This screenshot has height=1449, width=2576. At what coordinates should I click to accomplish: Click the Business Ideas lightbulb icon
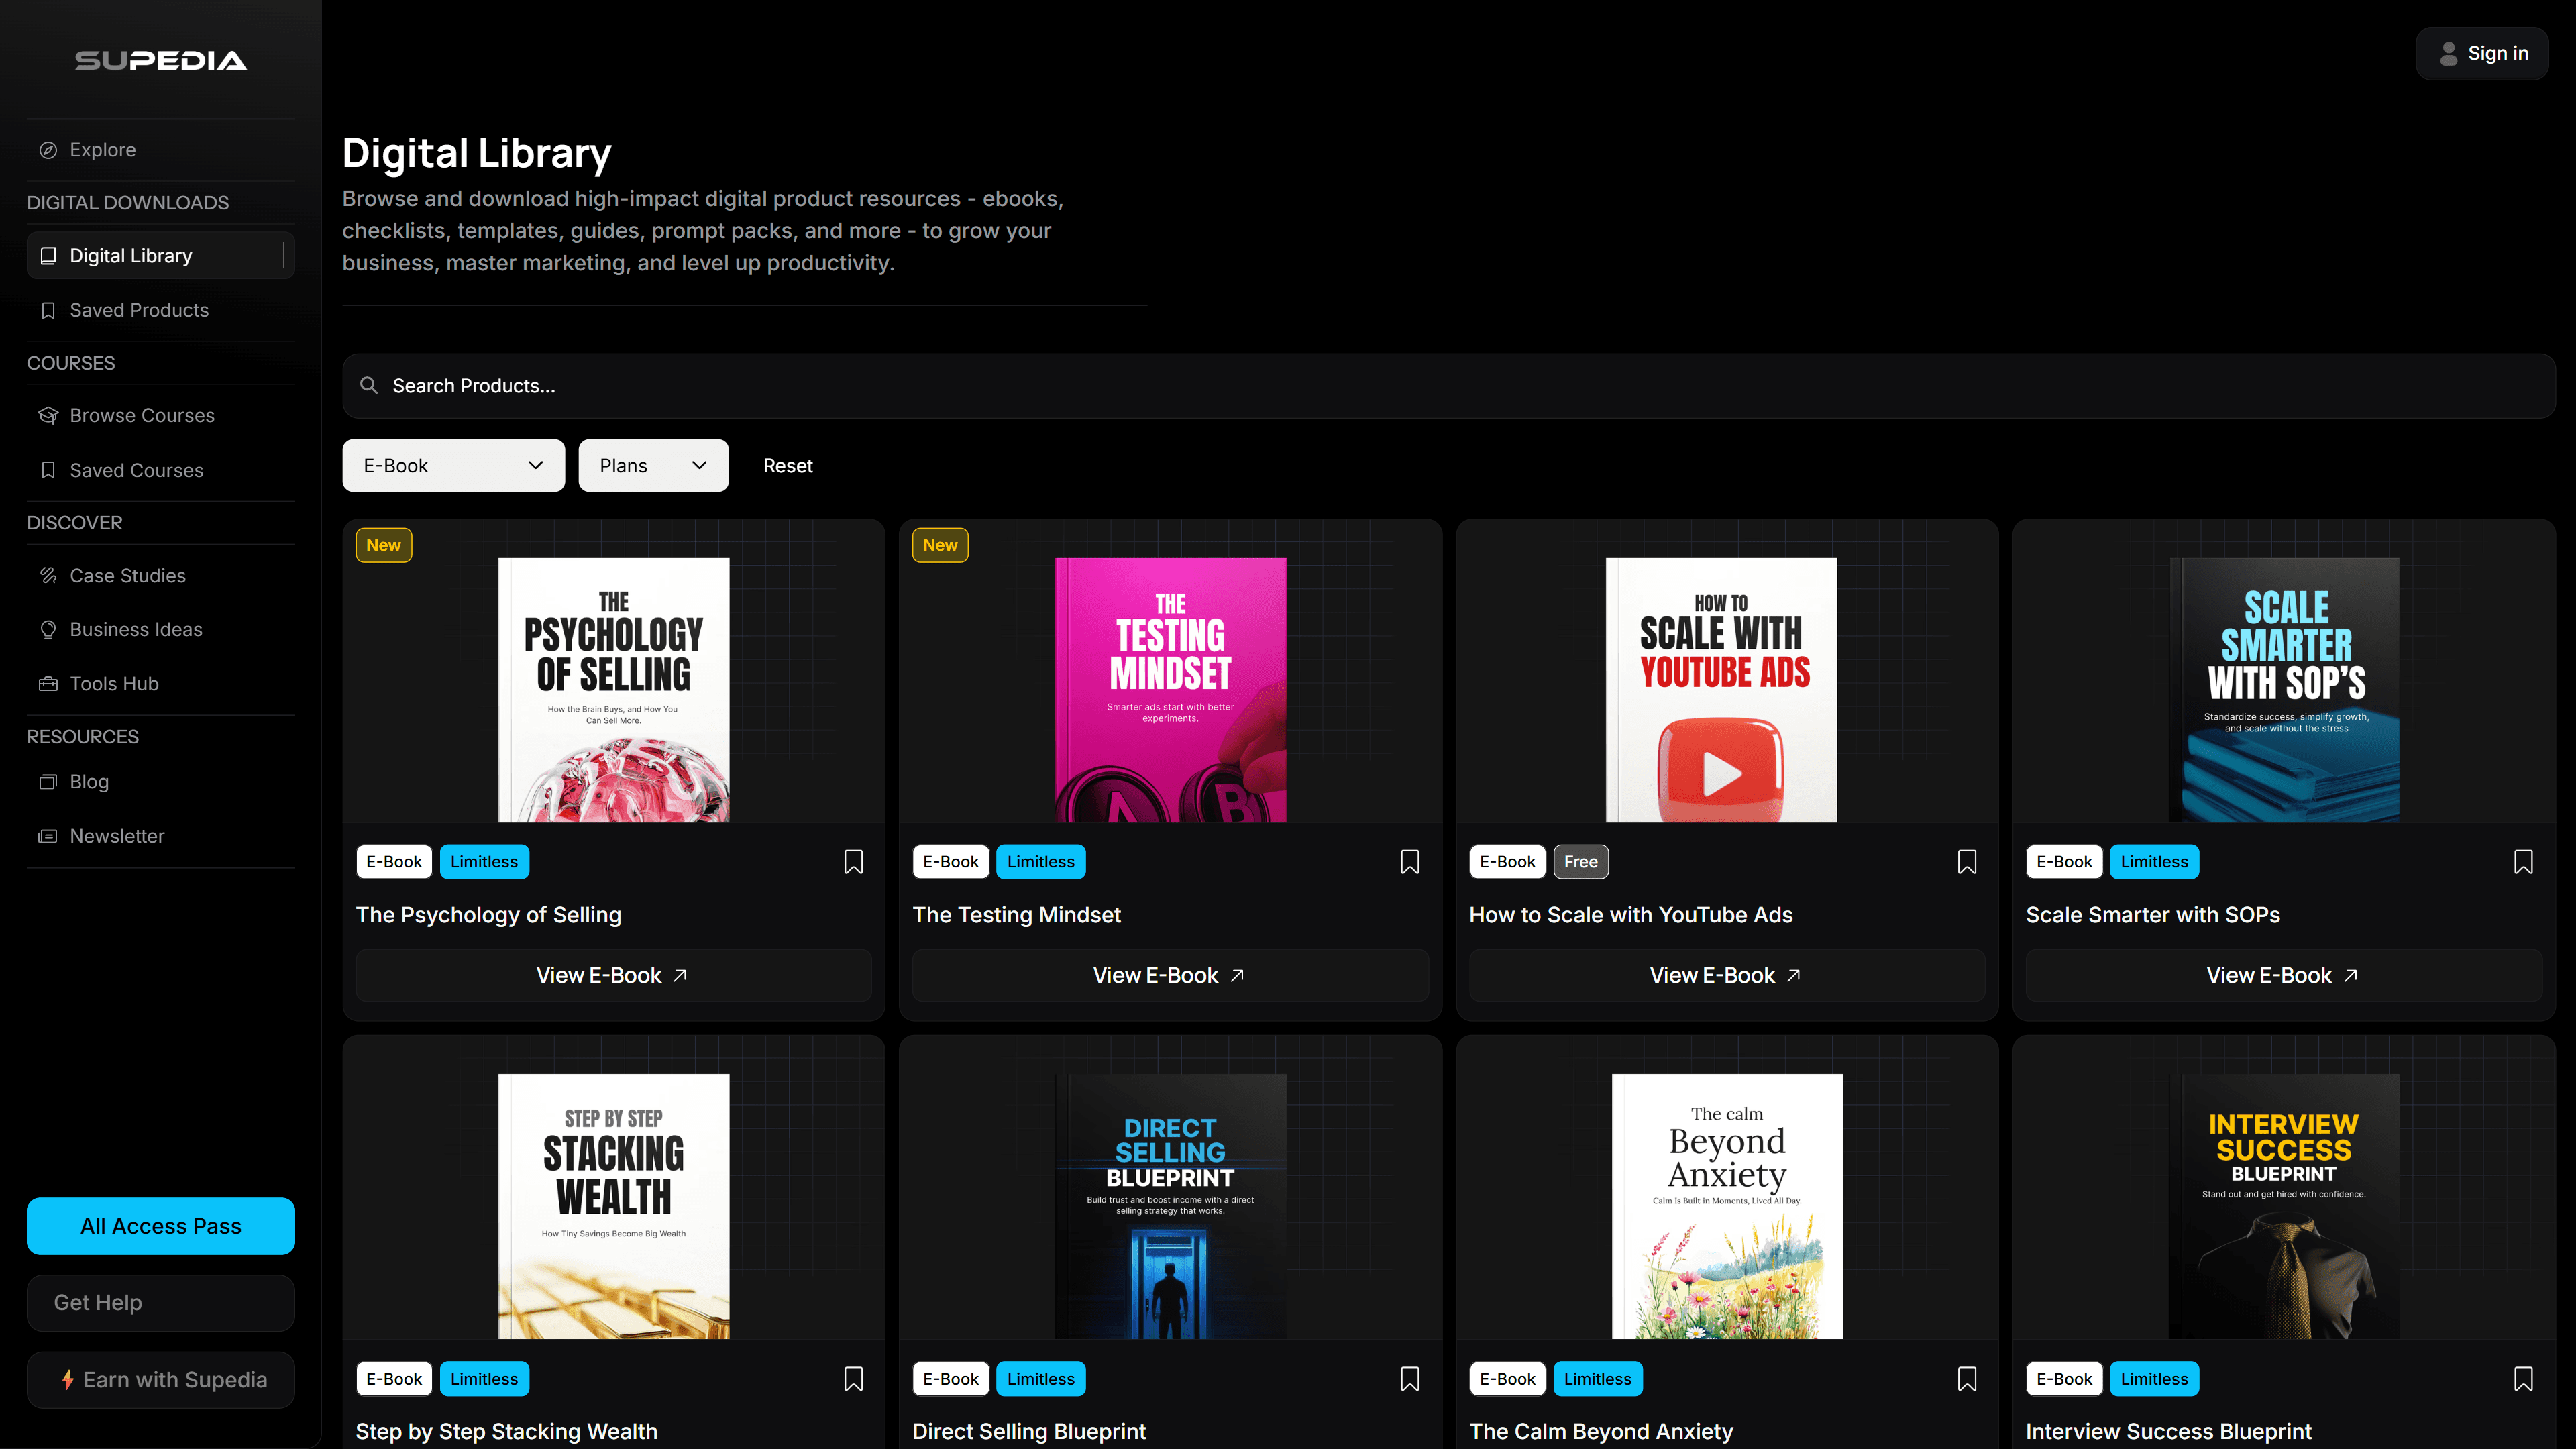click(48, 629)
